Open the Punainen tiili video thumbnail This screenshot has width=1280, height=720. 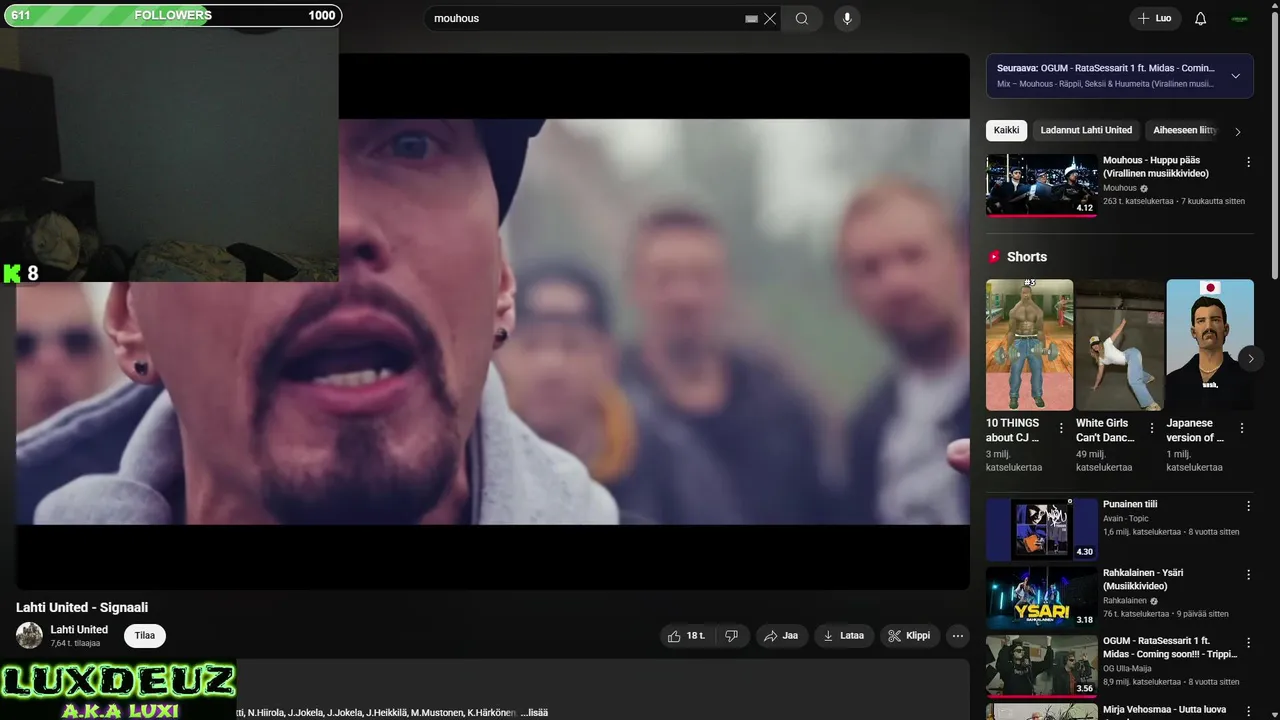point(1042,530)
